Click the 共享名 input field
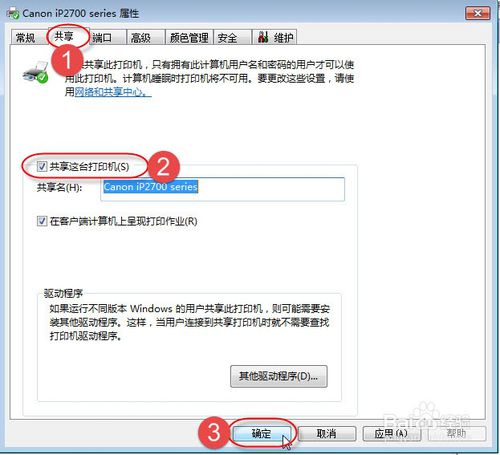Screen dimensions: 500x455 [x=222, y=189]
